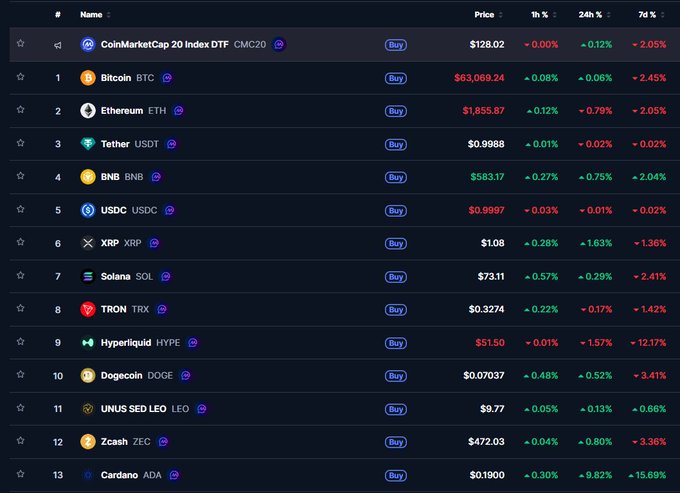Buy USDC using its Buy button
Viewport: 680px width, 493px height.
pos(396,210)
